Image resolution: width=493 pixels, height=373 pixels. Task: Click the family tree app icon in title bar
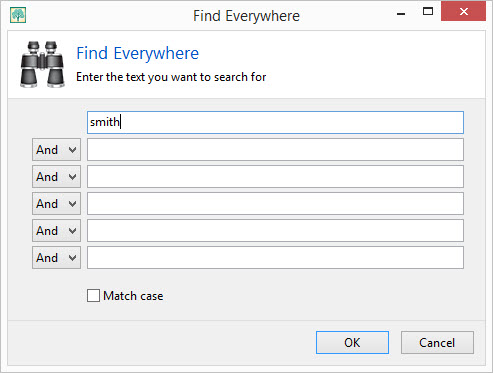tap(18, 15)
